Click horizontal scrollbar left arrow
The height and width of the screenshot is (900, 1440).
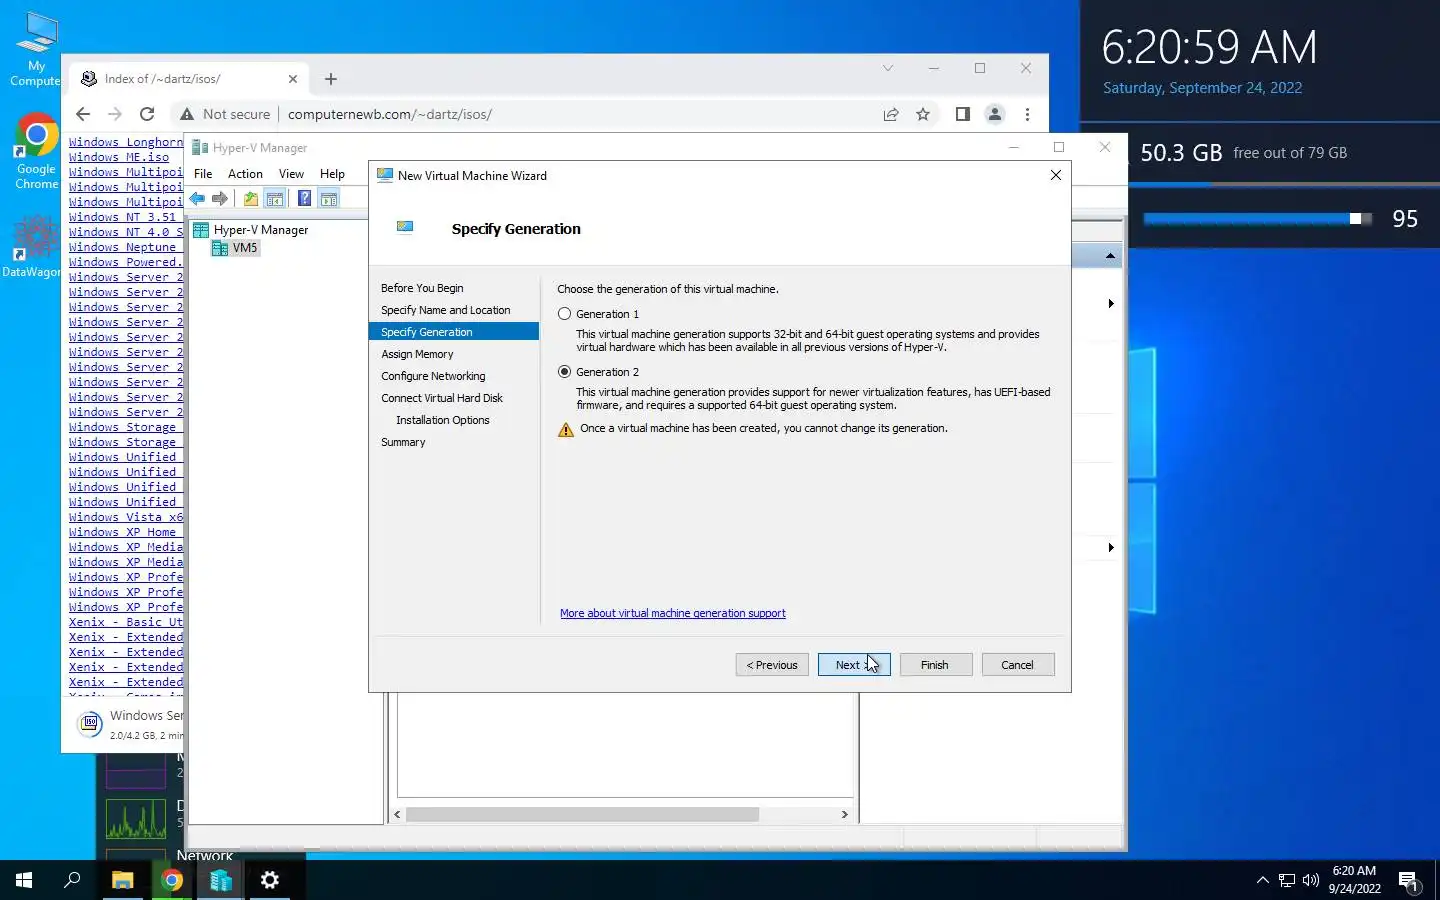[398, 815]
